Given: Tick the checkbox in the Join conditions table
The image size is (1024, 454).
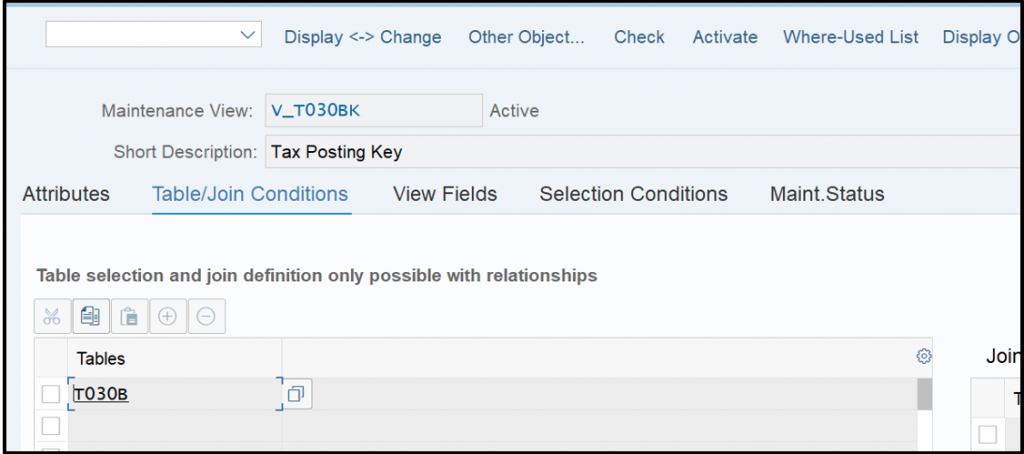Looking at the screenshot, I should point(987,434).
